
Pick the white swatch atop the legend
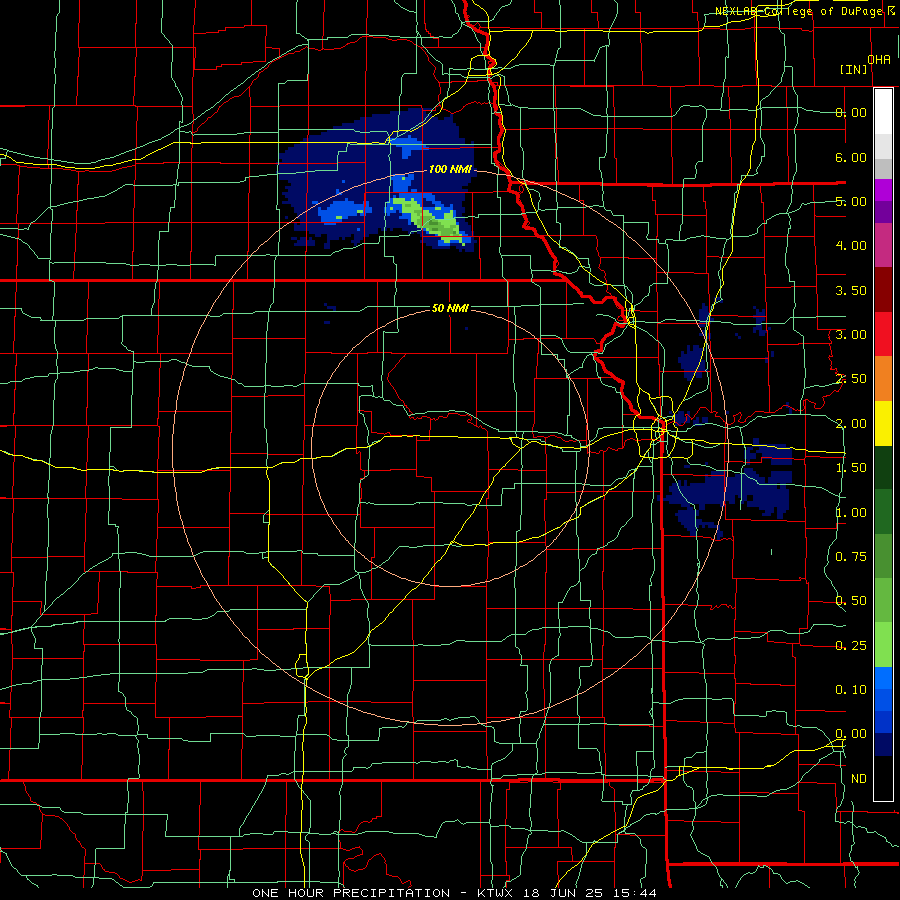click(883, 112)
